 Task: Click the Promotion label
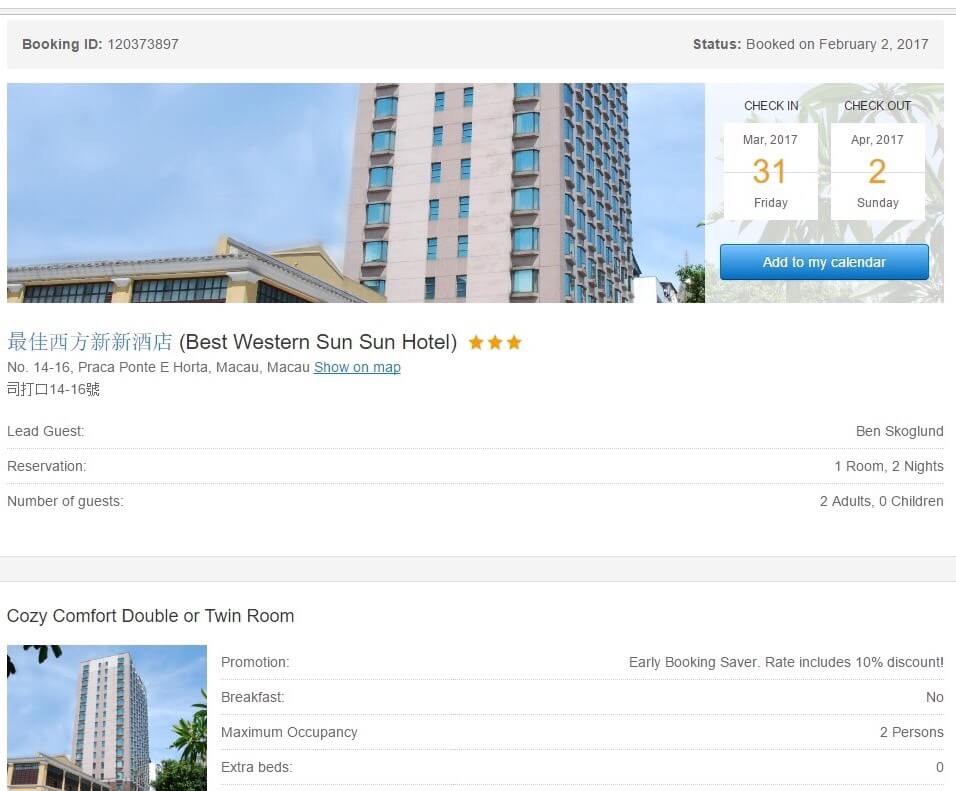[x=255, y=662]
